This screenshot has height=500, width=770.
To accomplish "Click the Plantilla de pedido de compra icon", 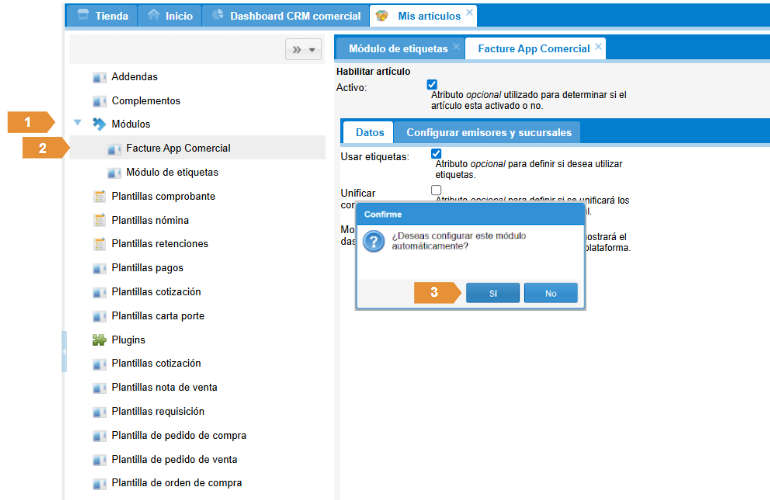I will [x=99, y=436].
